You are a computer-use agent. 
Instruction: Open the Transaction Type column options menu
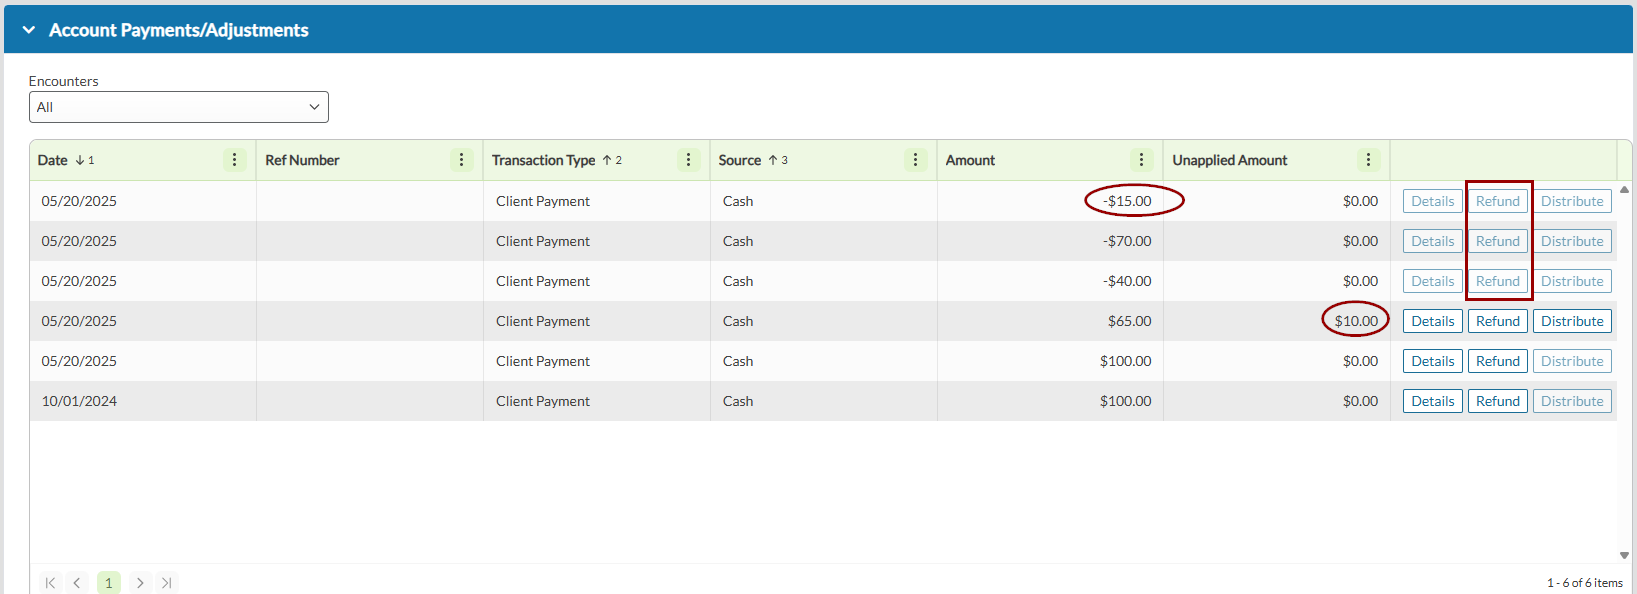(x=688, y=160)
